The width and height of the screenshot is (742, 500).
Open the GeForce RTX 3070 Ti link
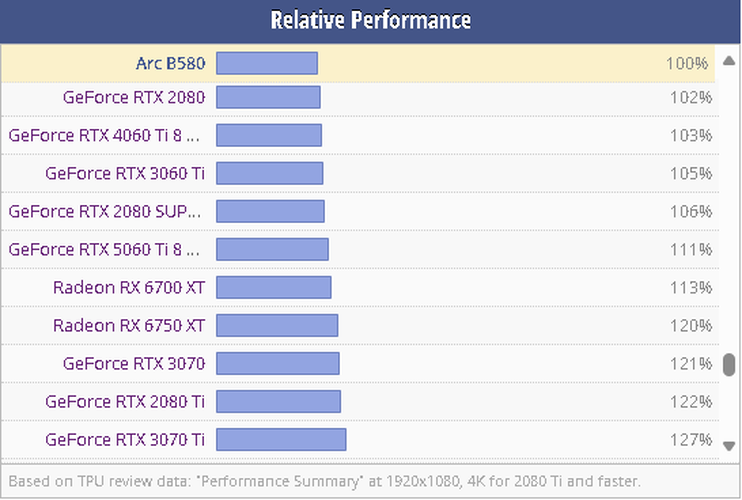pos(125,439)
